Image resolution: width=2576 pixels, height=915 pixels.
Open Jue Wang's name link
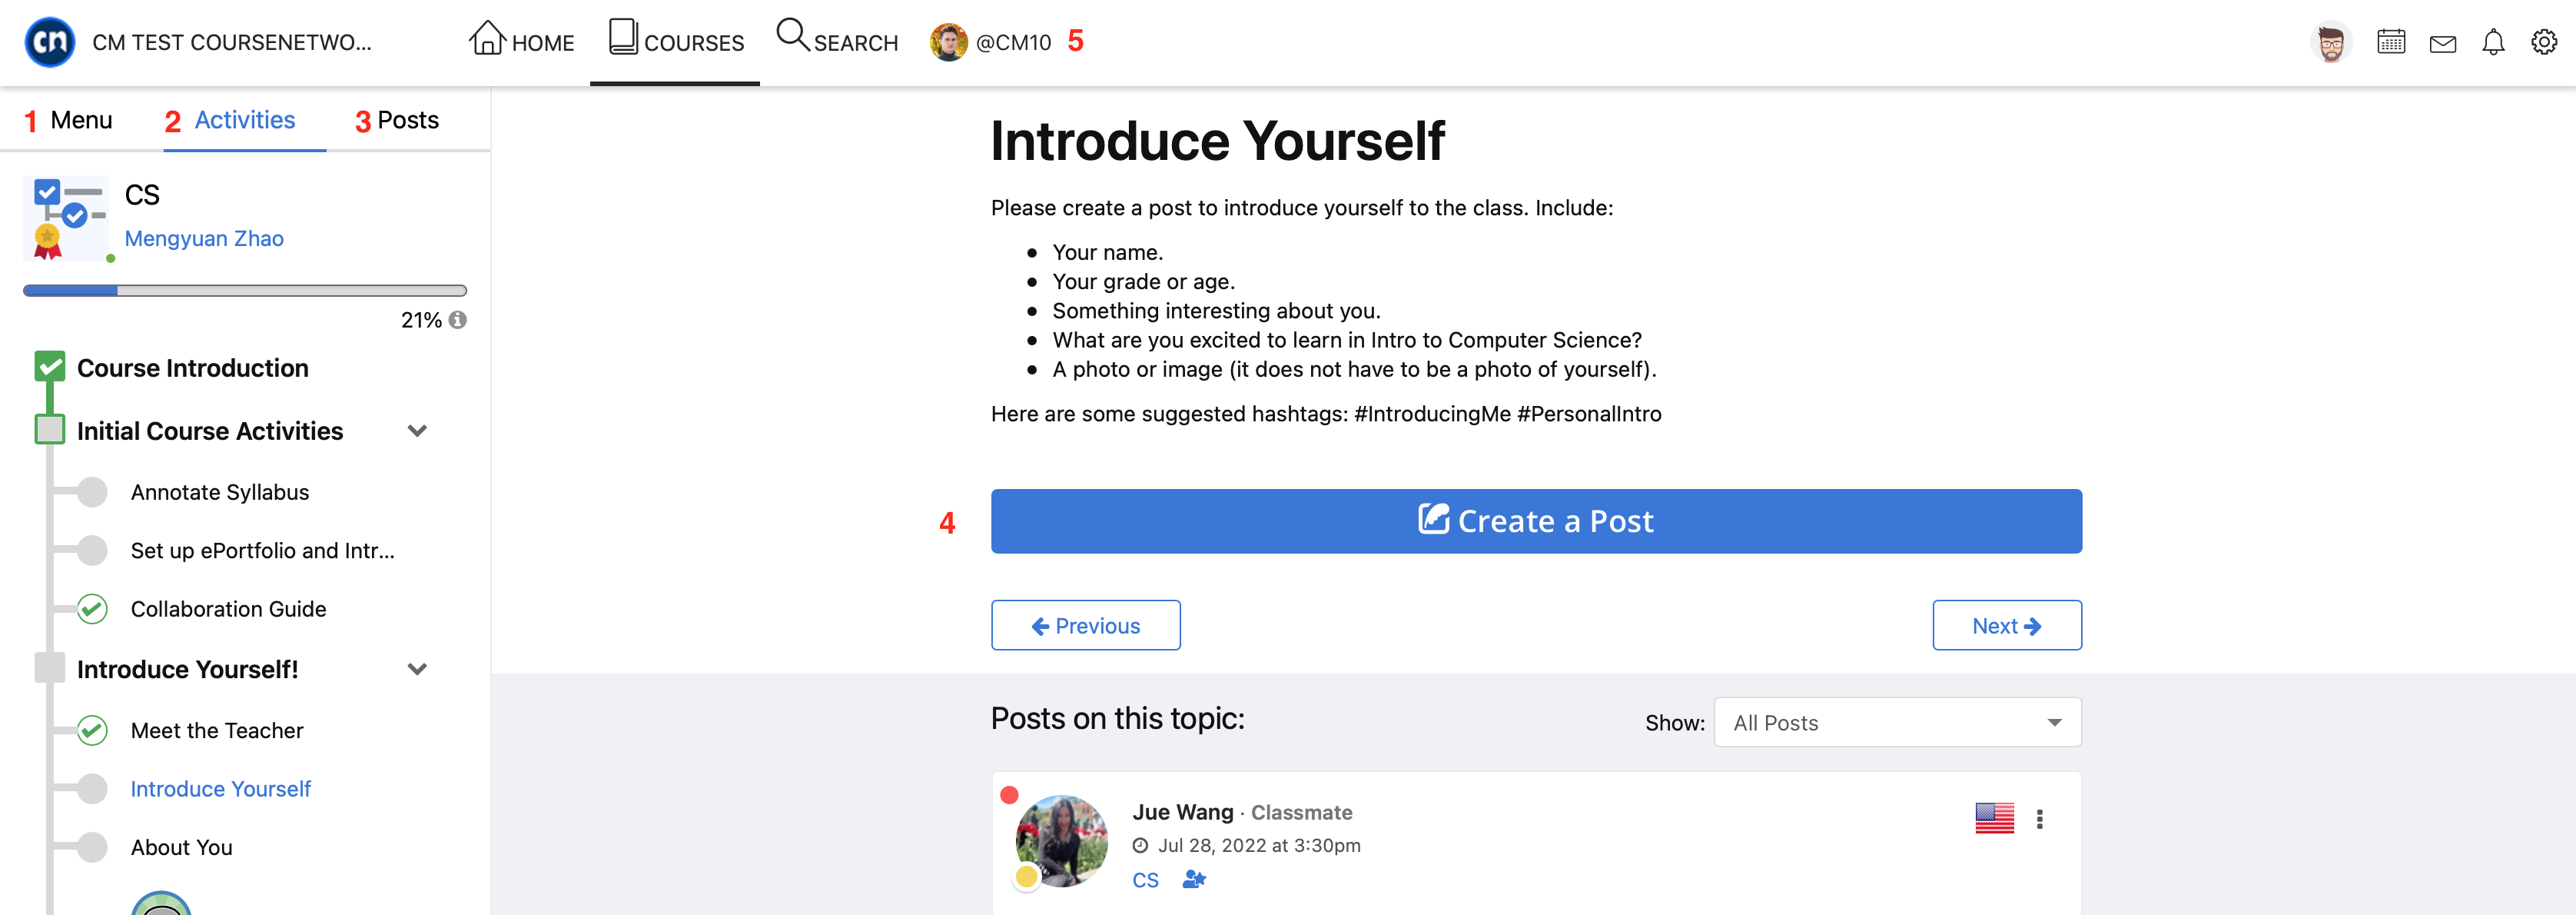pos(1182,812)
